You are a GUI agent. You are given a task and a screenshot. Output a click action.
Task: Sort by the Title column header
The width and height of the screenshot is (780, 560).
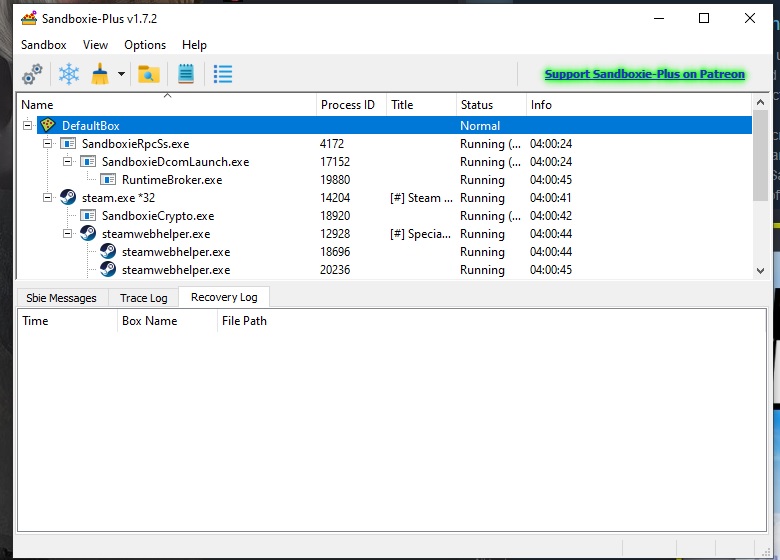point(421,104)
